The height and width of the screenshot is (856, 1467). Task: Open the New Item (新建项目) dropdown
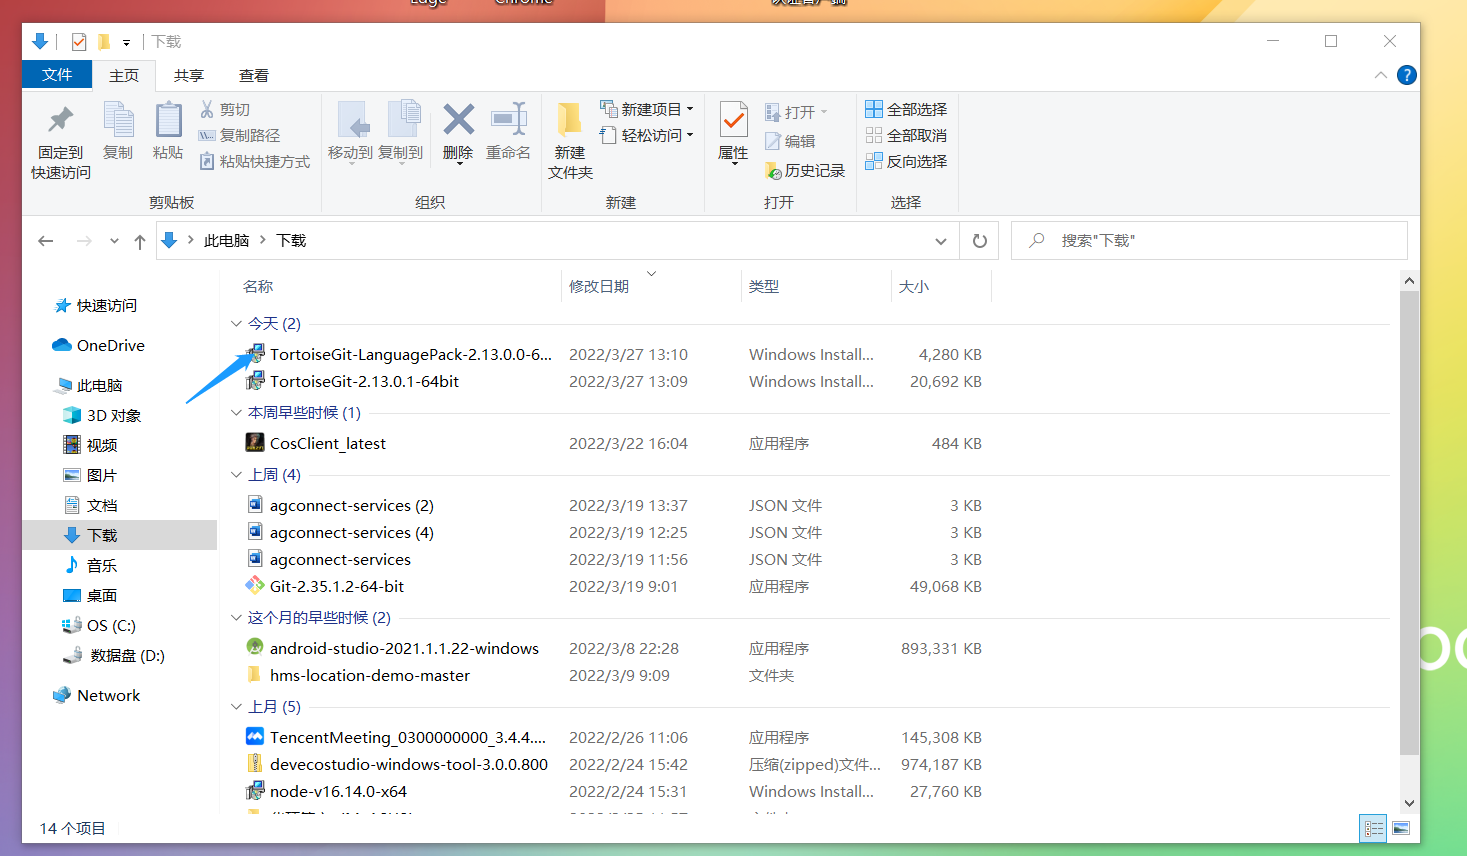[x=647, y=109]
